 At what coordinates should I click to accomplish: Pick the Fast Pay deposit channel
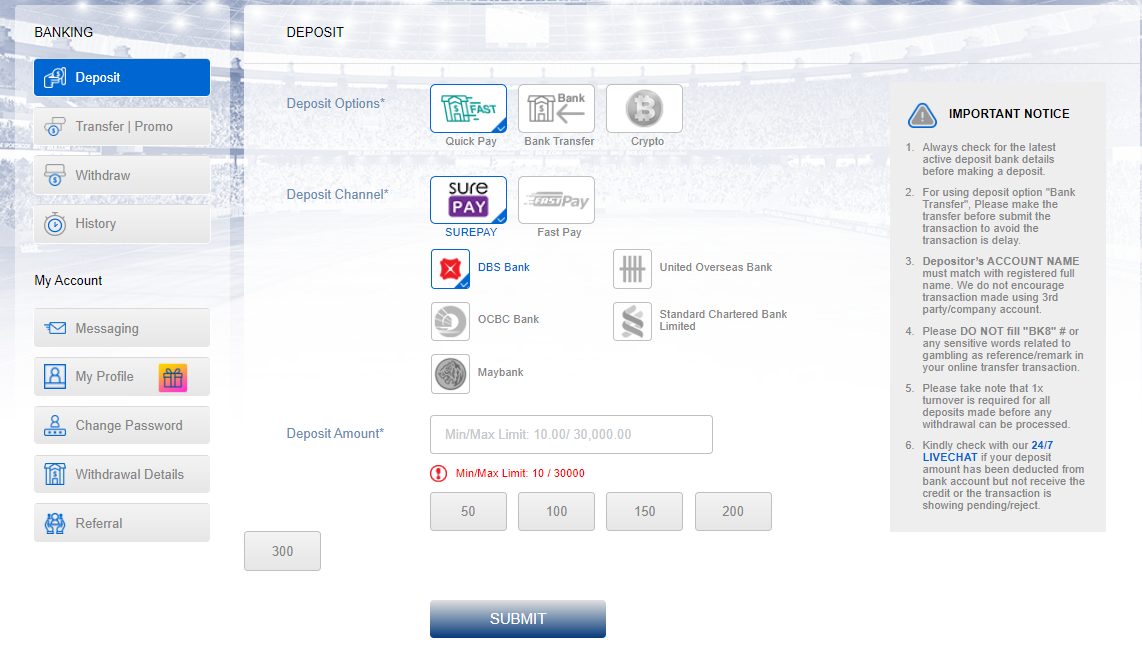coord(556,200)
